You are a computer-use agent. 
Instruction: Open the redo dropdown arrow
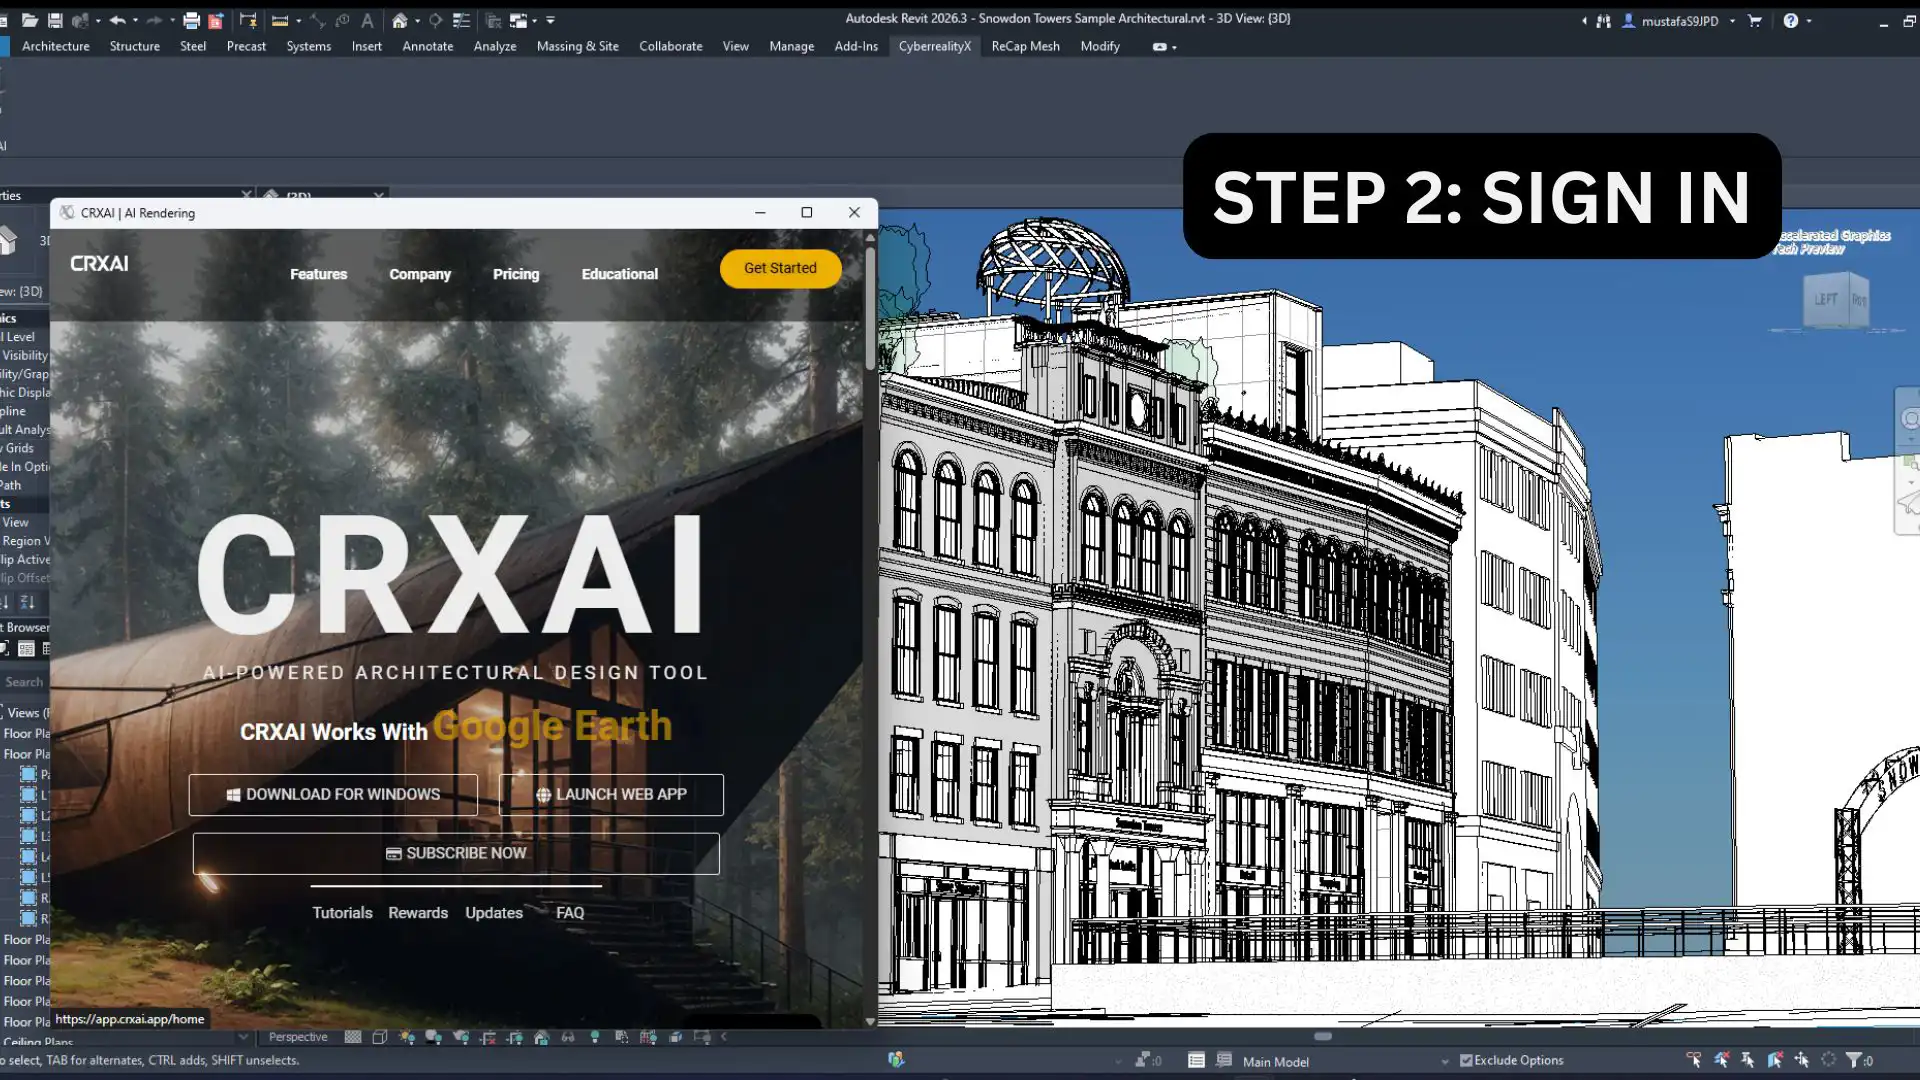[x=172, y=20]
